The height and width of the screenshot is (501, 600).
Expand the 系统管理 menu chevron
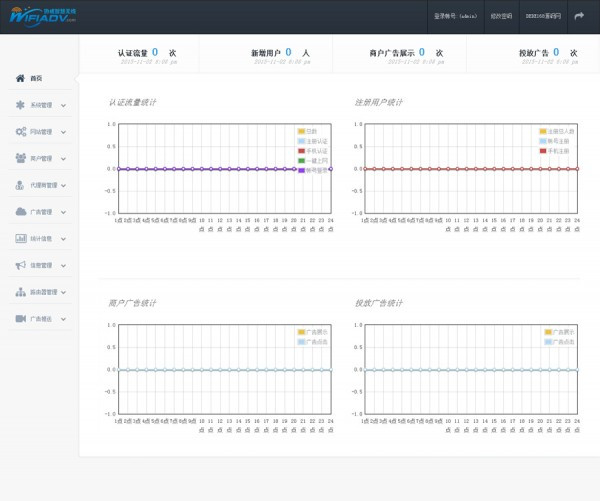(x=63, y=105)
